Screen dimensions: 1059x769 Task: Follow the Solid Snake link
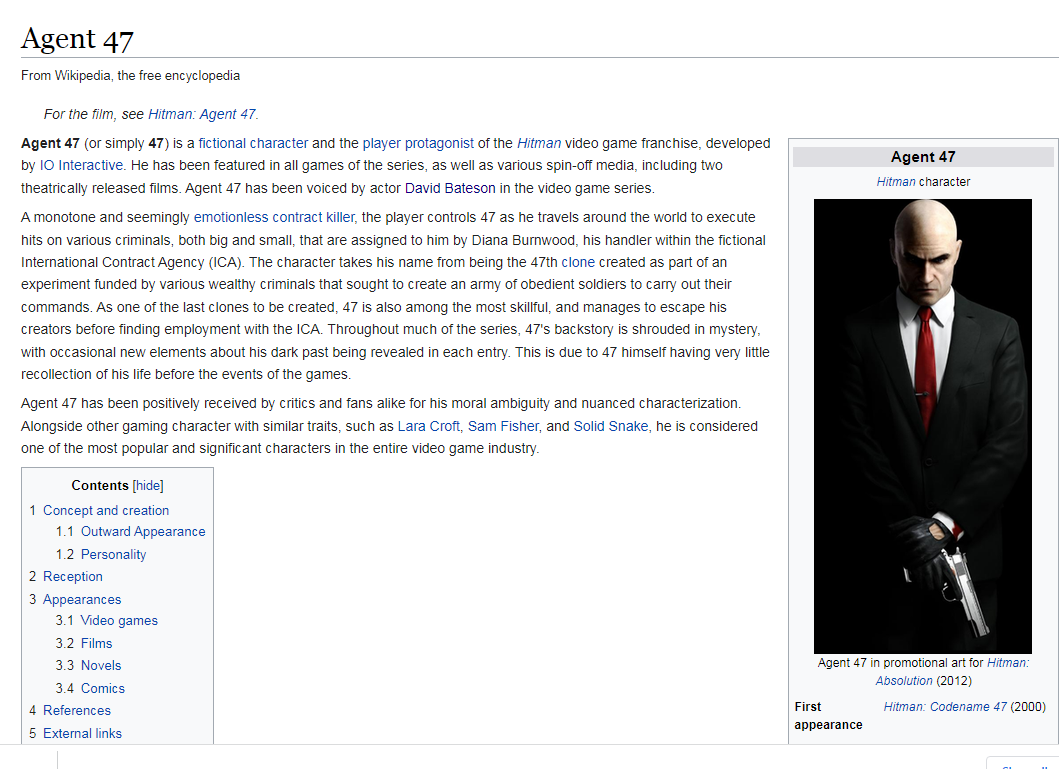(x=611, y=426)
